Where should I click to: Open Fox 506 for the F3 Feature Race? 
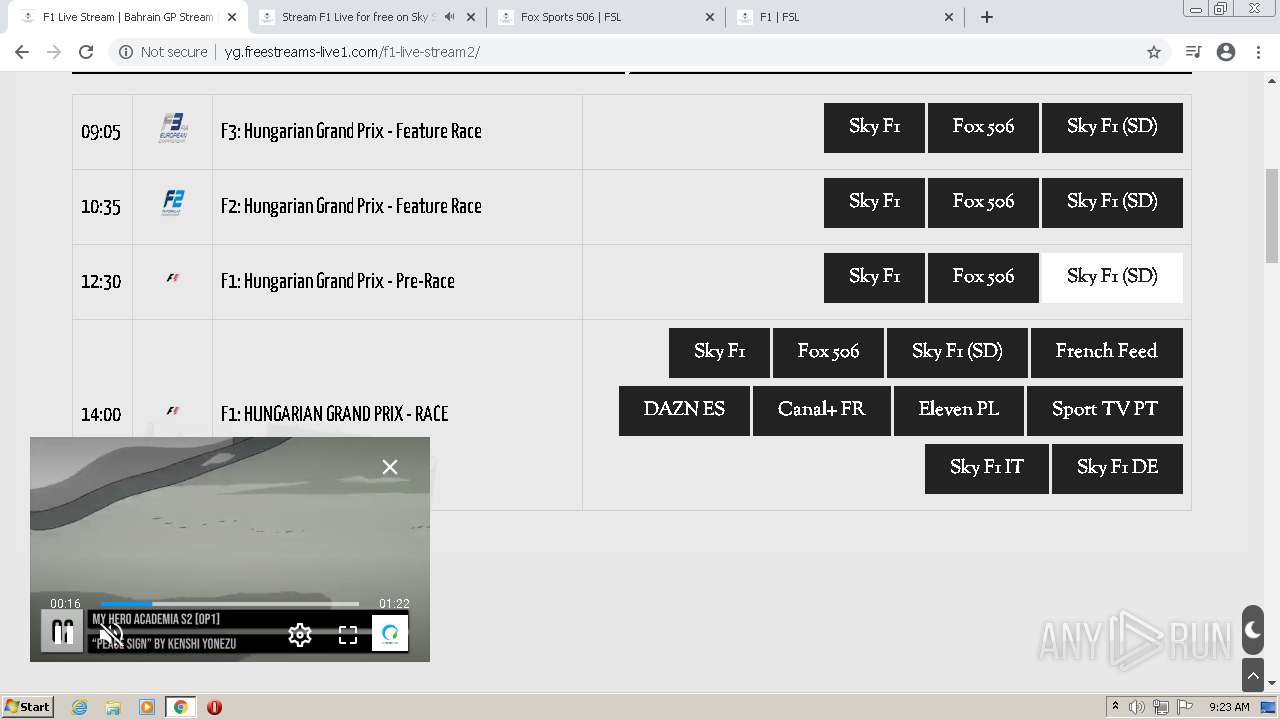[x=983, y=127]
